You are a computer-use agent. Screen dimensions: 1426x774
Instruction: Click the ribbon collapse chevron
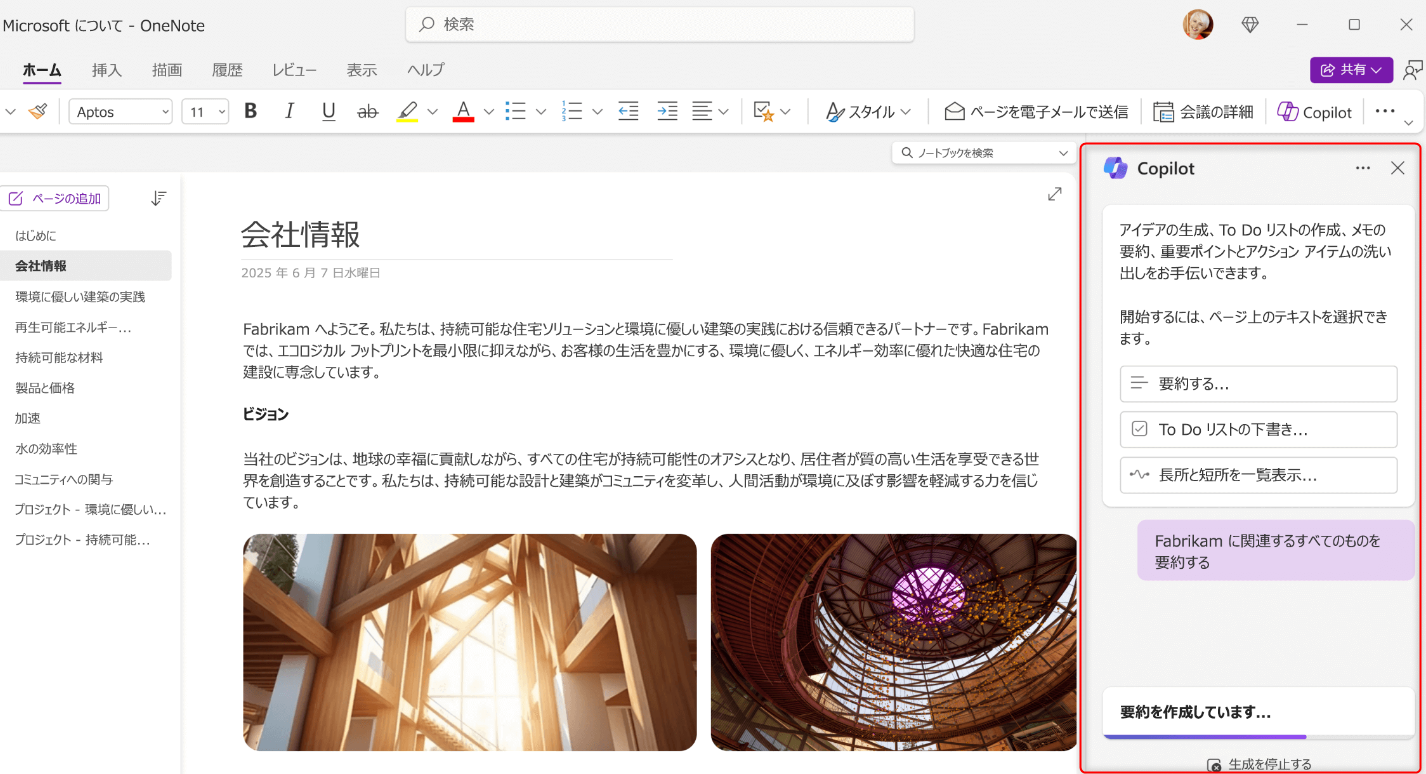coord(1408,122)
